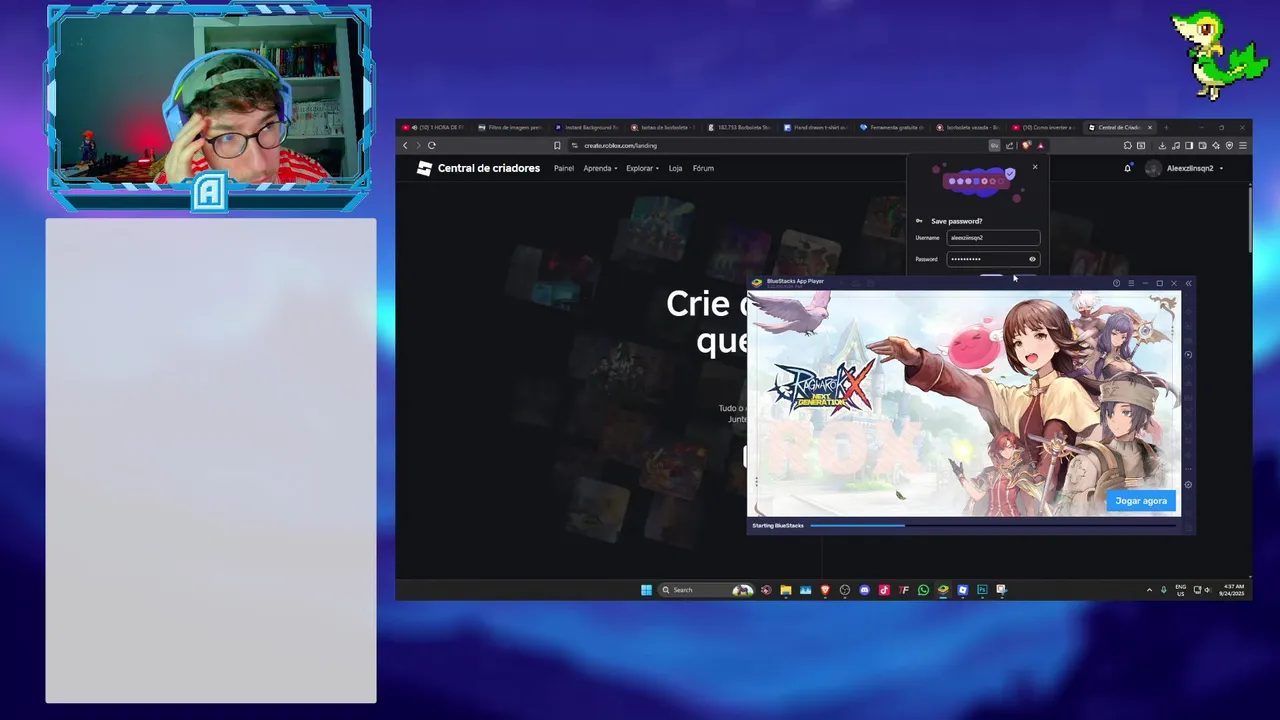Open OBS Studio from the taskbar
The width and height of the screenshot is (1280, 720).
pyautogui.click(x=845, y=590)
